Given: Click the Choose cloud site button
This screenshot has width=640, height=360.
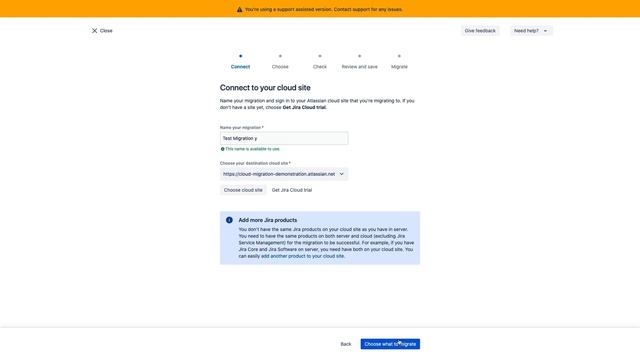Looking at the screenshot, I should [243, 190].
